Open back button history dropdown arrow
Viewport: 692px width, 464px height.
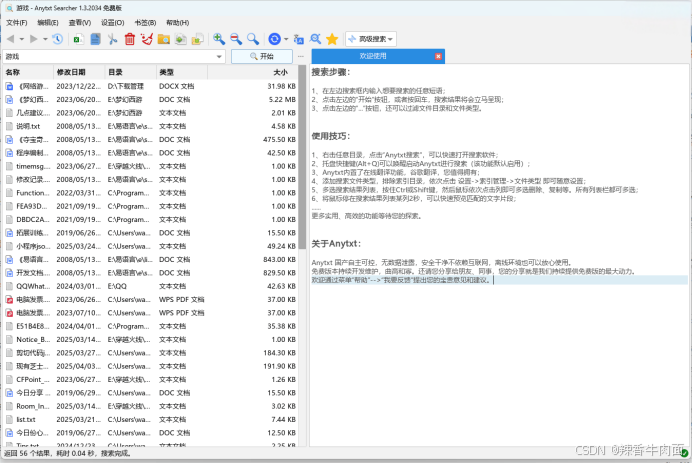22,39
